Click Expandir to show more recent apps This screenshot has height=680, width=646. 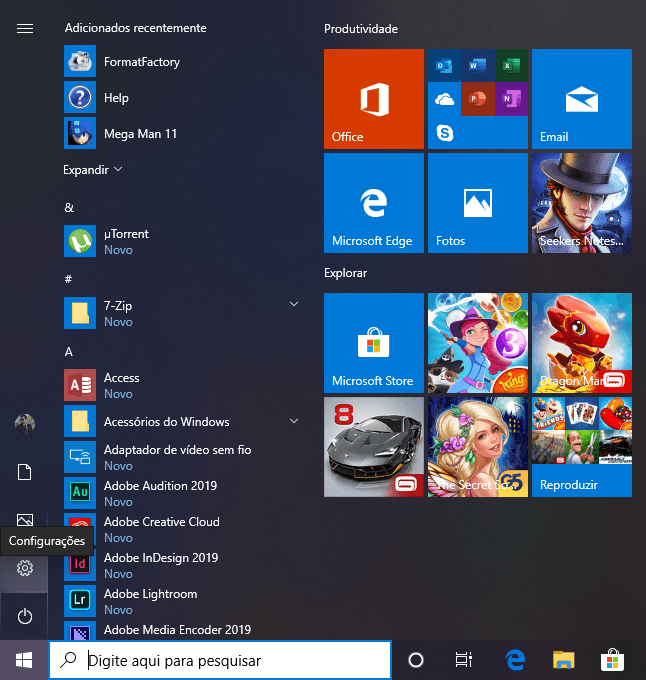click(x=93, y=170)
